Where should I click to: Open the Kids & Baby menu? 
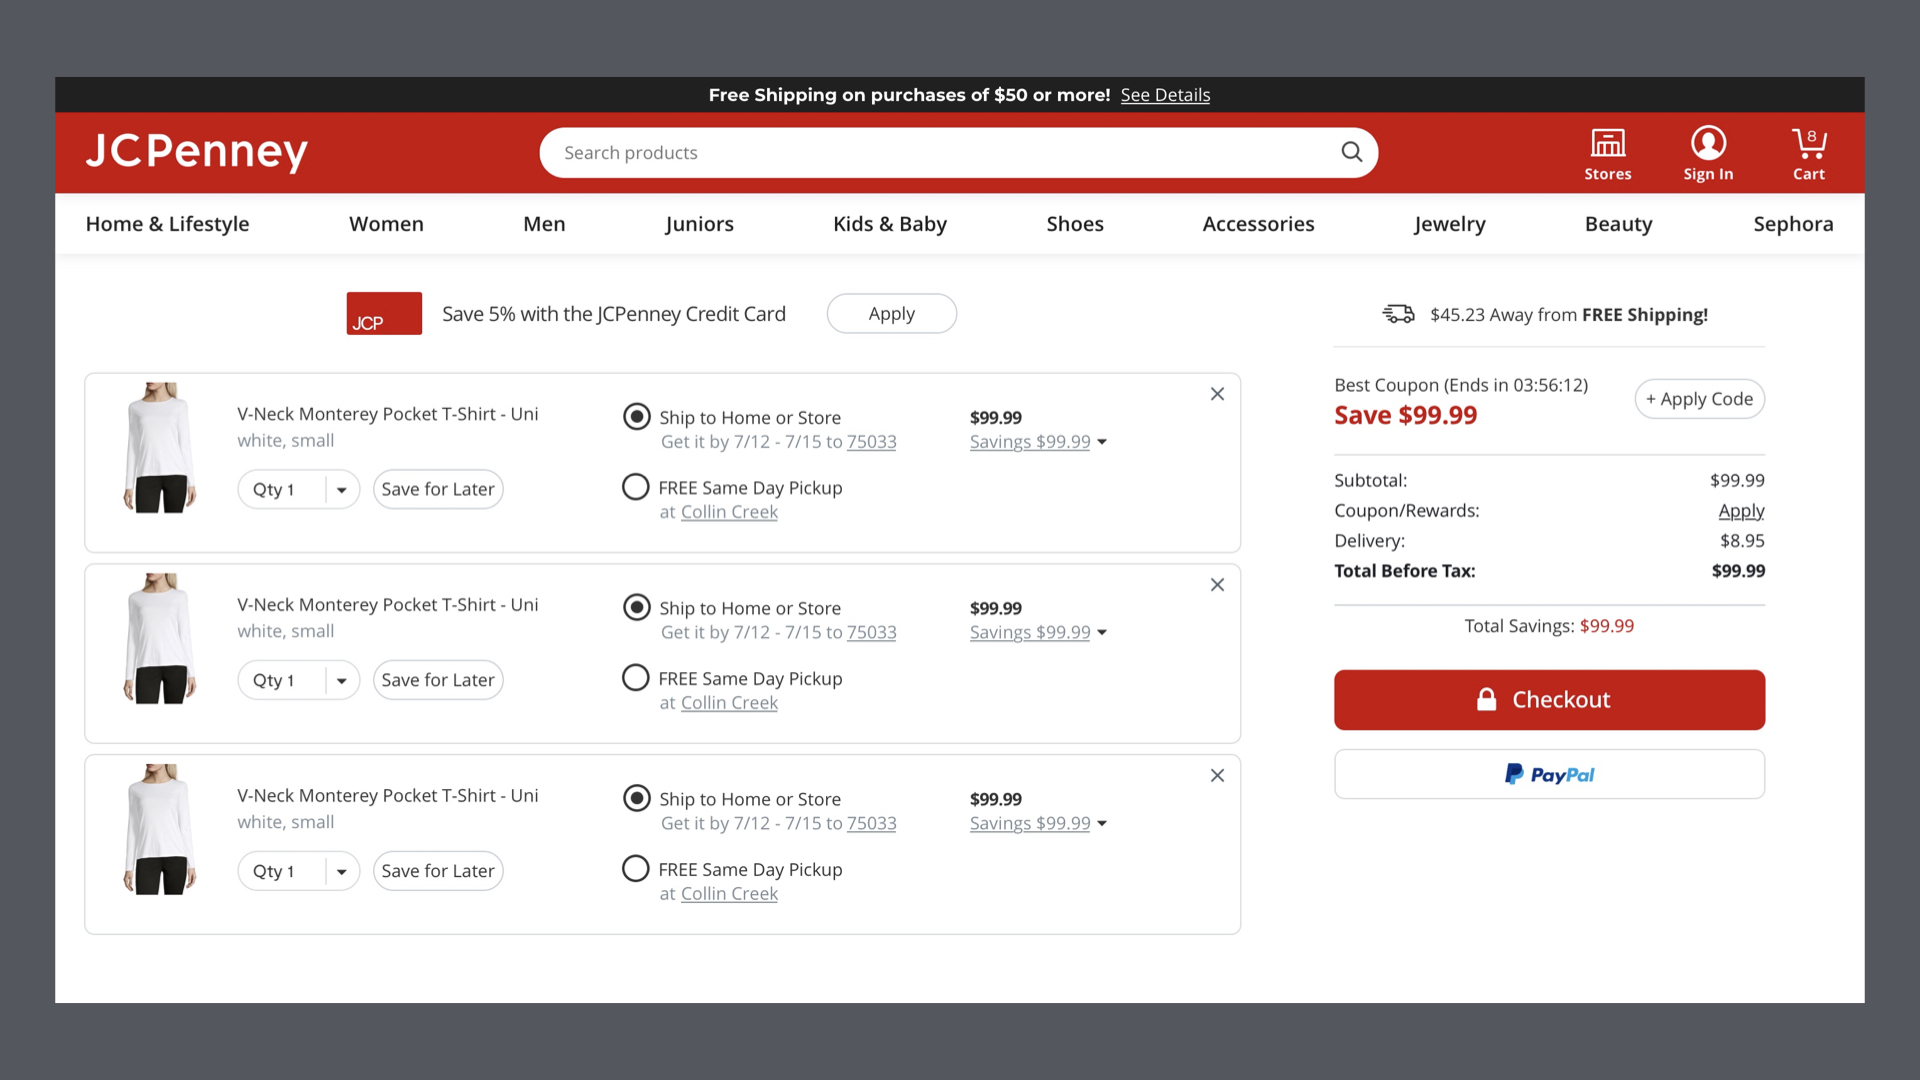point(890,224)
